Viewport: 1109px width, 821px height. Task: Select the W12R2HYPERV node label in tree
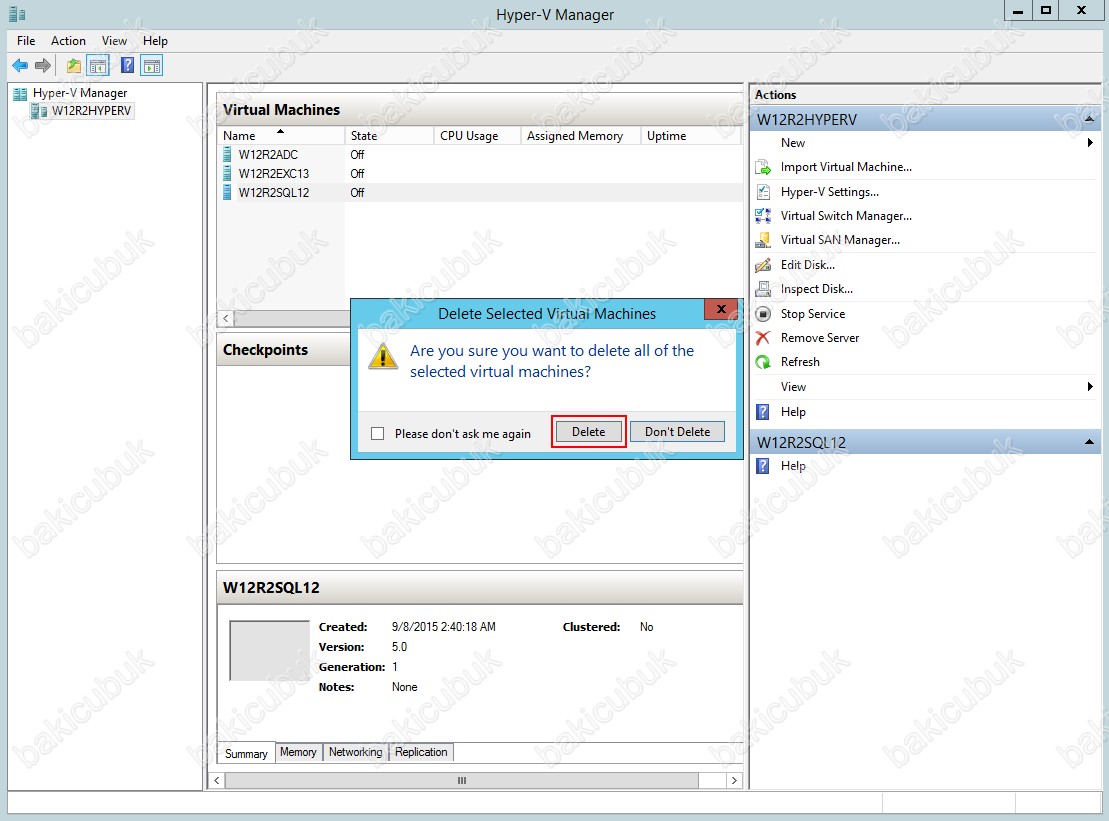point(91,111)
